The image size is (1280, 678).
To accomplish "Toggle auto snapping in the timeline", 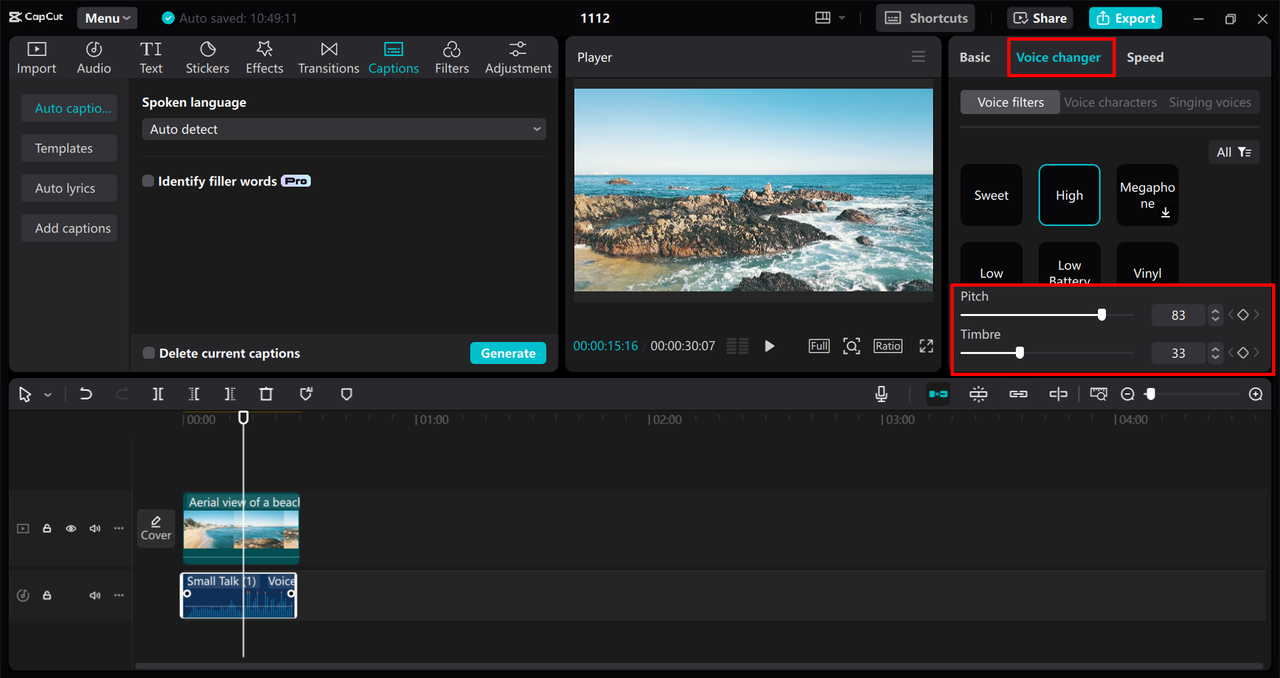I will [978, 394].
